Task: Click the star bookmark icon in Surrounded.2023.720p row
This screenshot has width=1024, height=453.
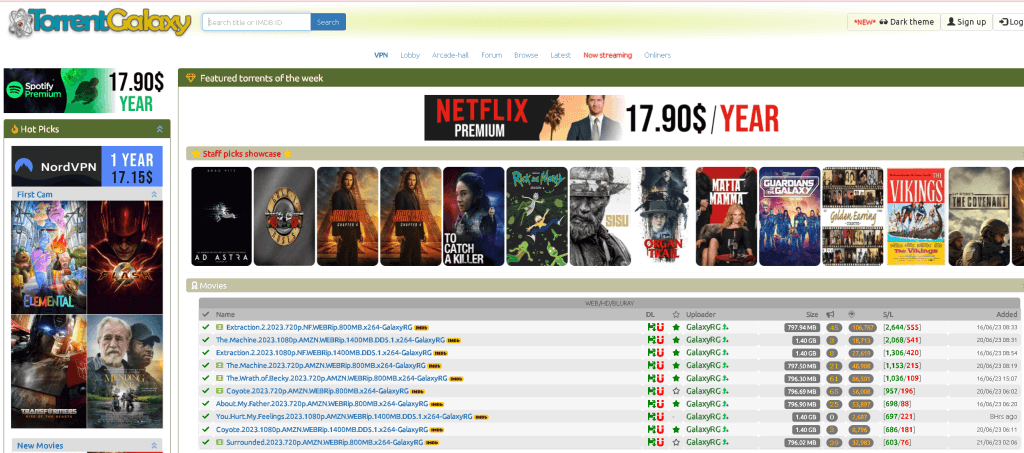Action: pos(676,442)
